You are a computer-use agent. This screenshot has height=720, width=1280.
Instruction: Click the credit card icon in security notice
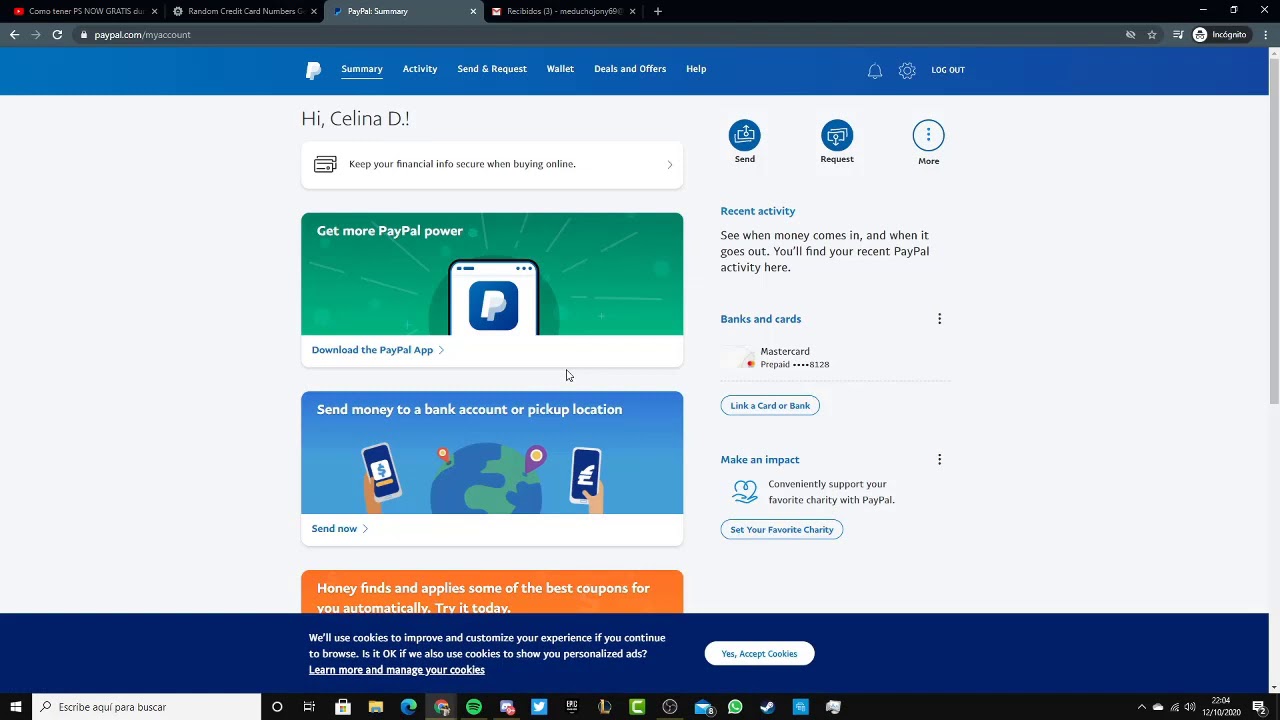coord(325,164)
